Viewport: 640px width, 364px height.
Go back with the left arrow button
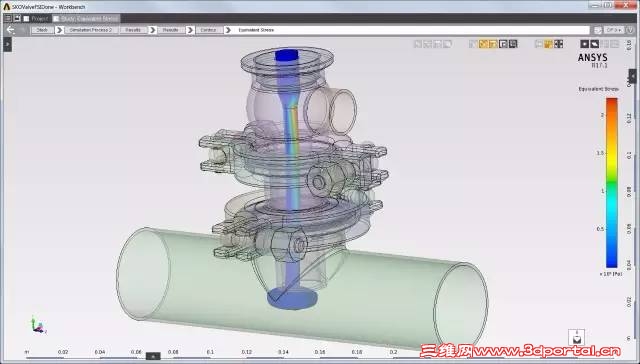[11, 30]
